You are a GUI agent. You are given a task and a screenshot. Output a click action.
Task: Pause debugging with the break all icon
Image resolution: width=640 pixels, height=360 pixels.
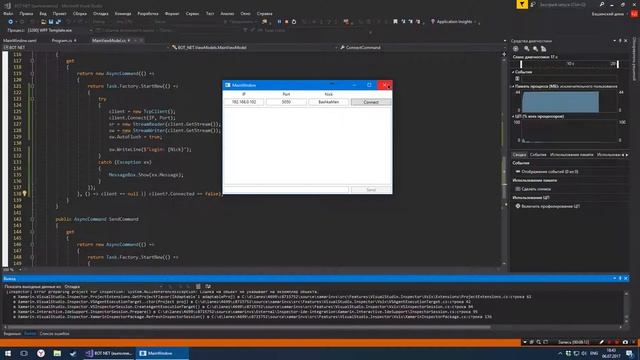(279, 22)
